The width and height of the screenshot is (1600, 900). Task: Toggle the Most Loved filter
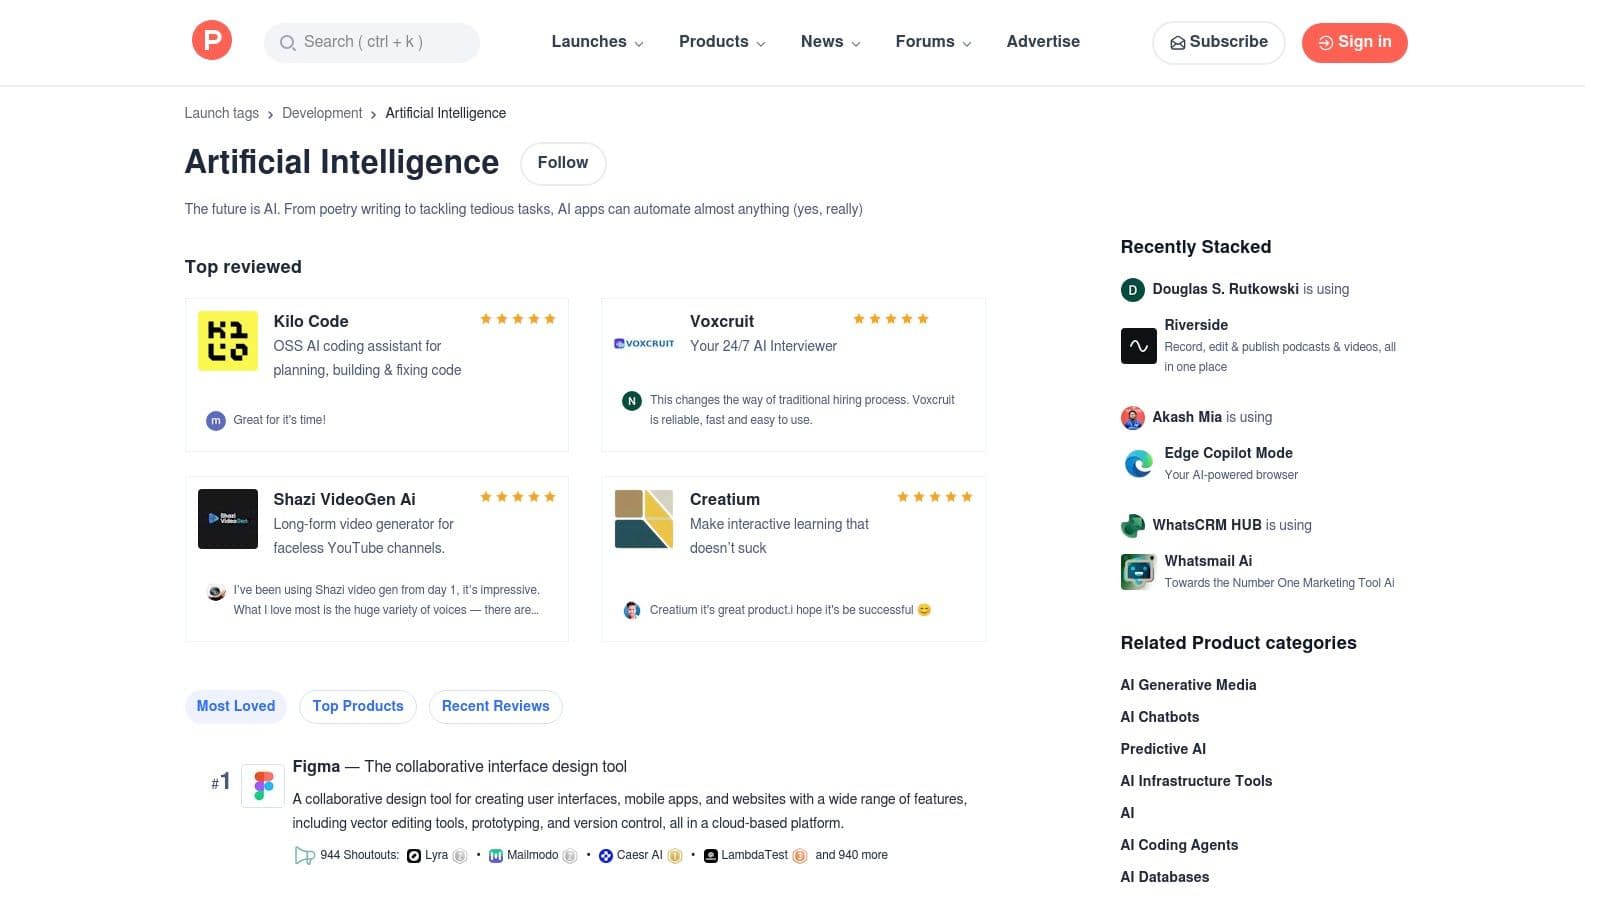pyautogui.click(x=235, y=706)
